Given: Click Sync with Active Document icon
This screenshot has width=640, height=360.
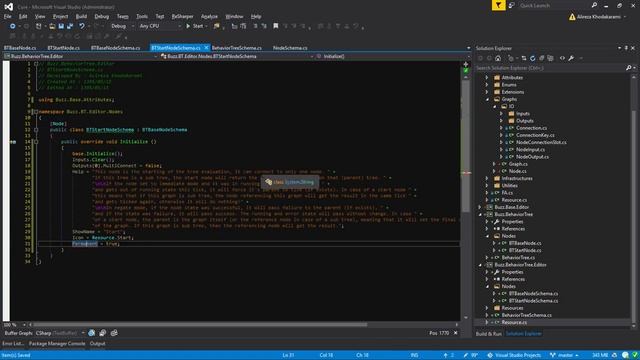Looking at the screenshot, I should pos(524,58).
